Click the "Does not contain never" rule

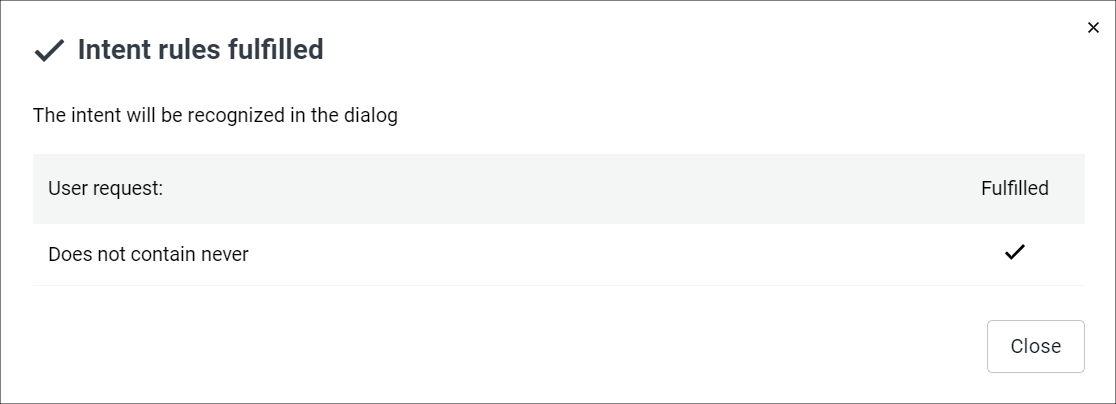point(148,254)
